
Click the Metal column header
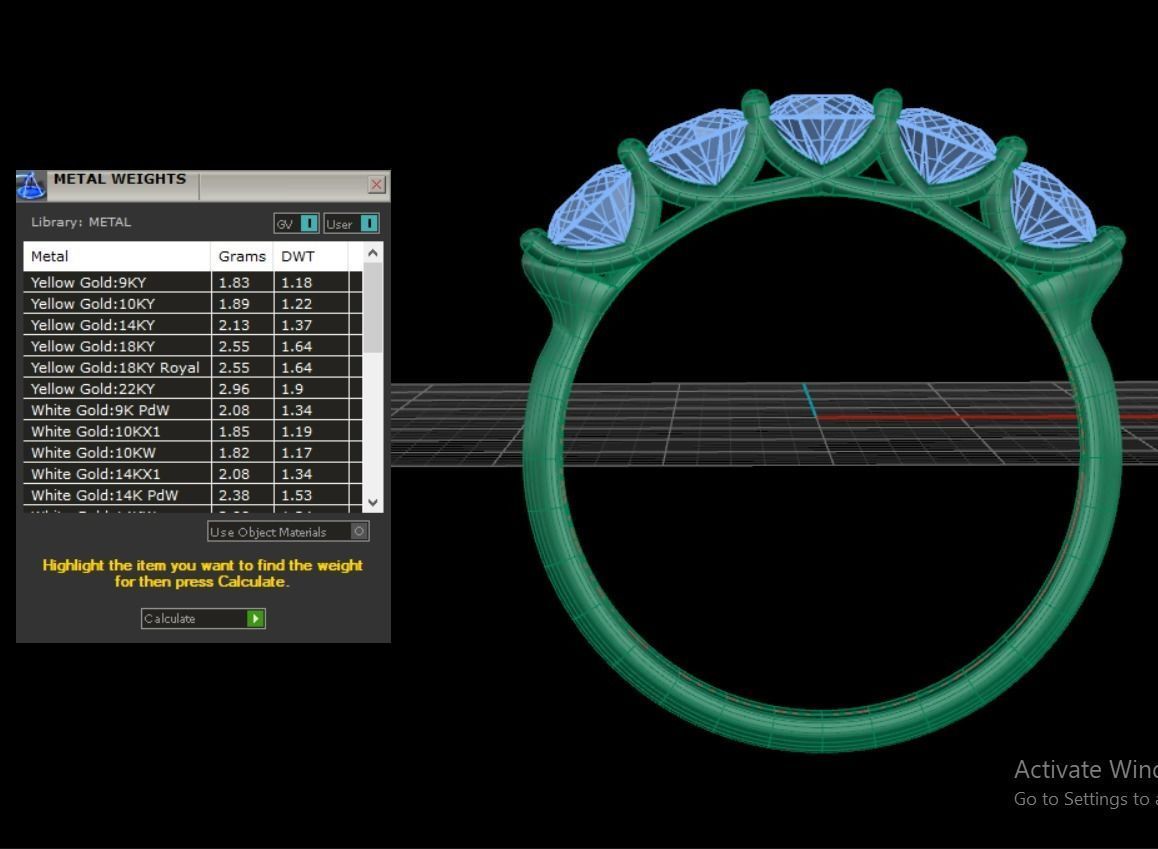point(117,256)
